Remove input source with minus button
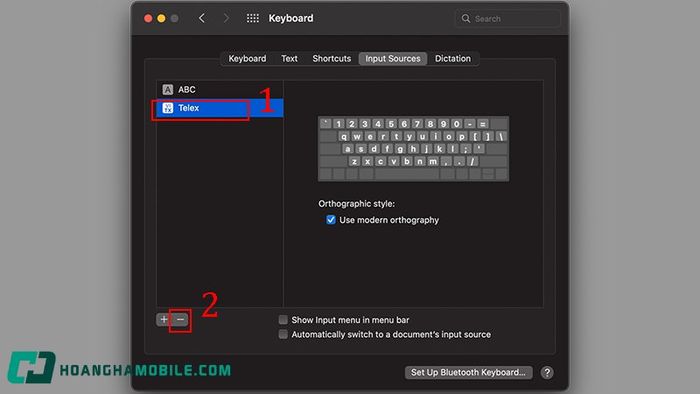The height and width of the screenshot is (394, 700). pos(180,319)
